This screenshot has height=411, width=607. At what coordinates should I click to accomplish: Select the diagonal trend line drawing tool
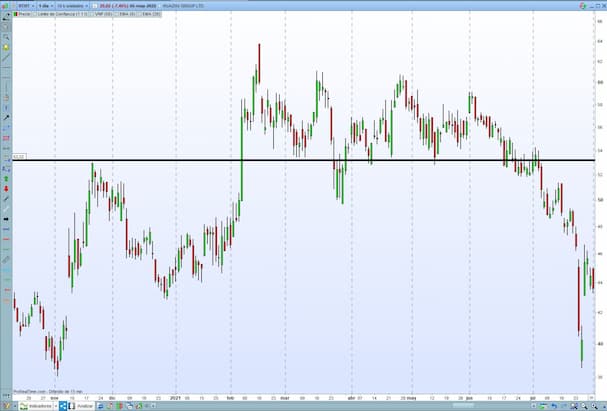[x=6, y=58]
